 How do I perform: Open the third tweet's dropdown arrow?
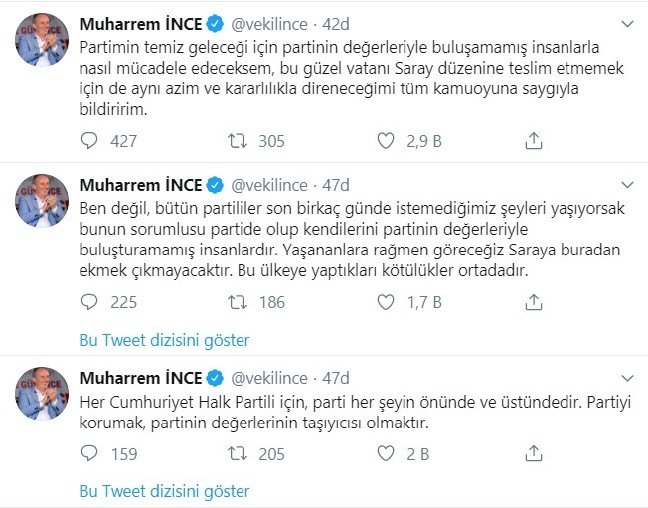(627, 377)
